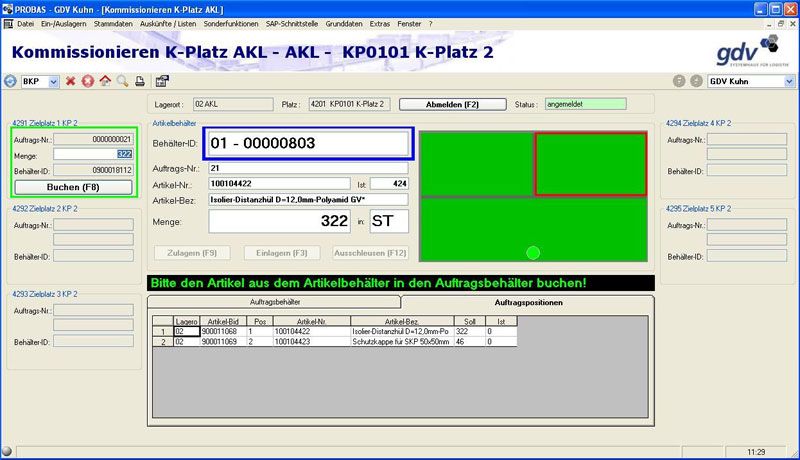
Task: Open the BKP dropdown
Action: pyautogui.click(x=53, y=82)
